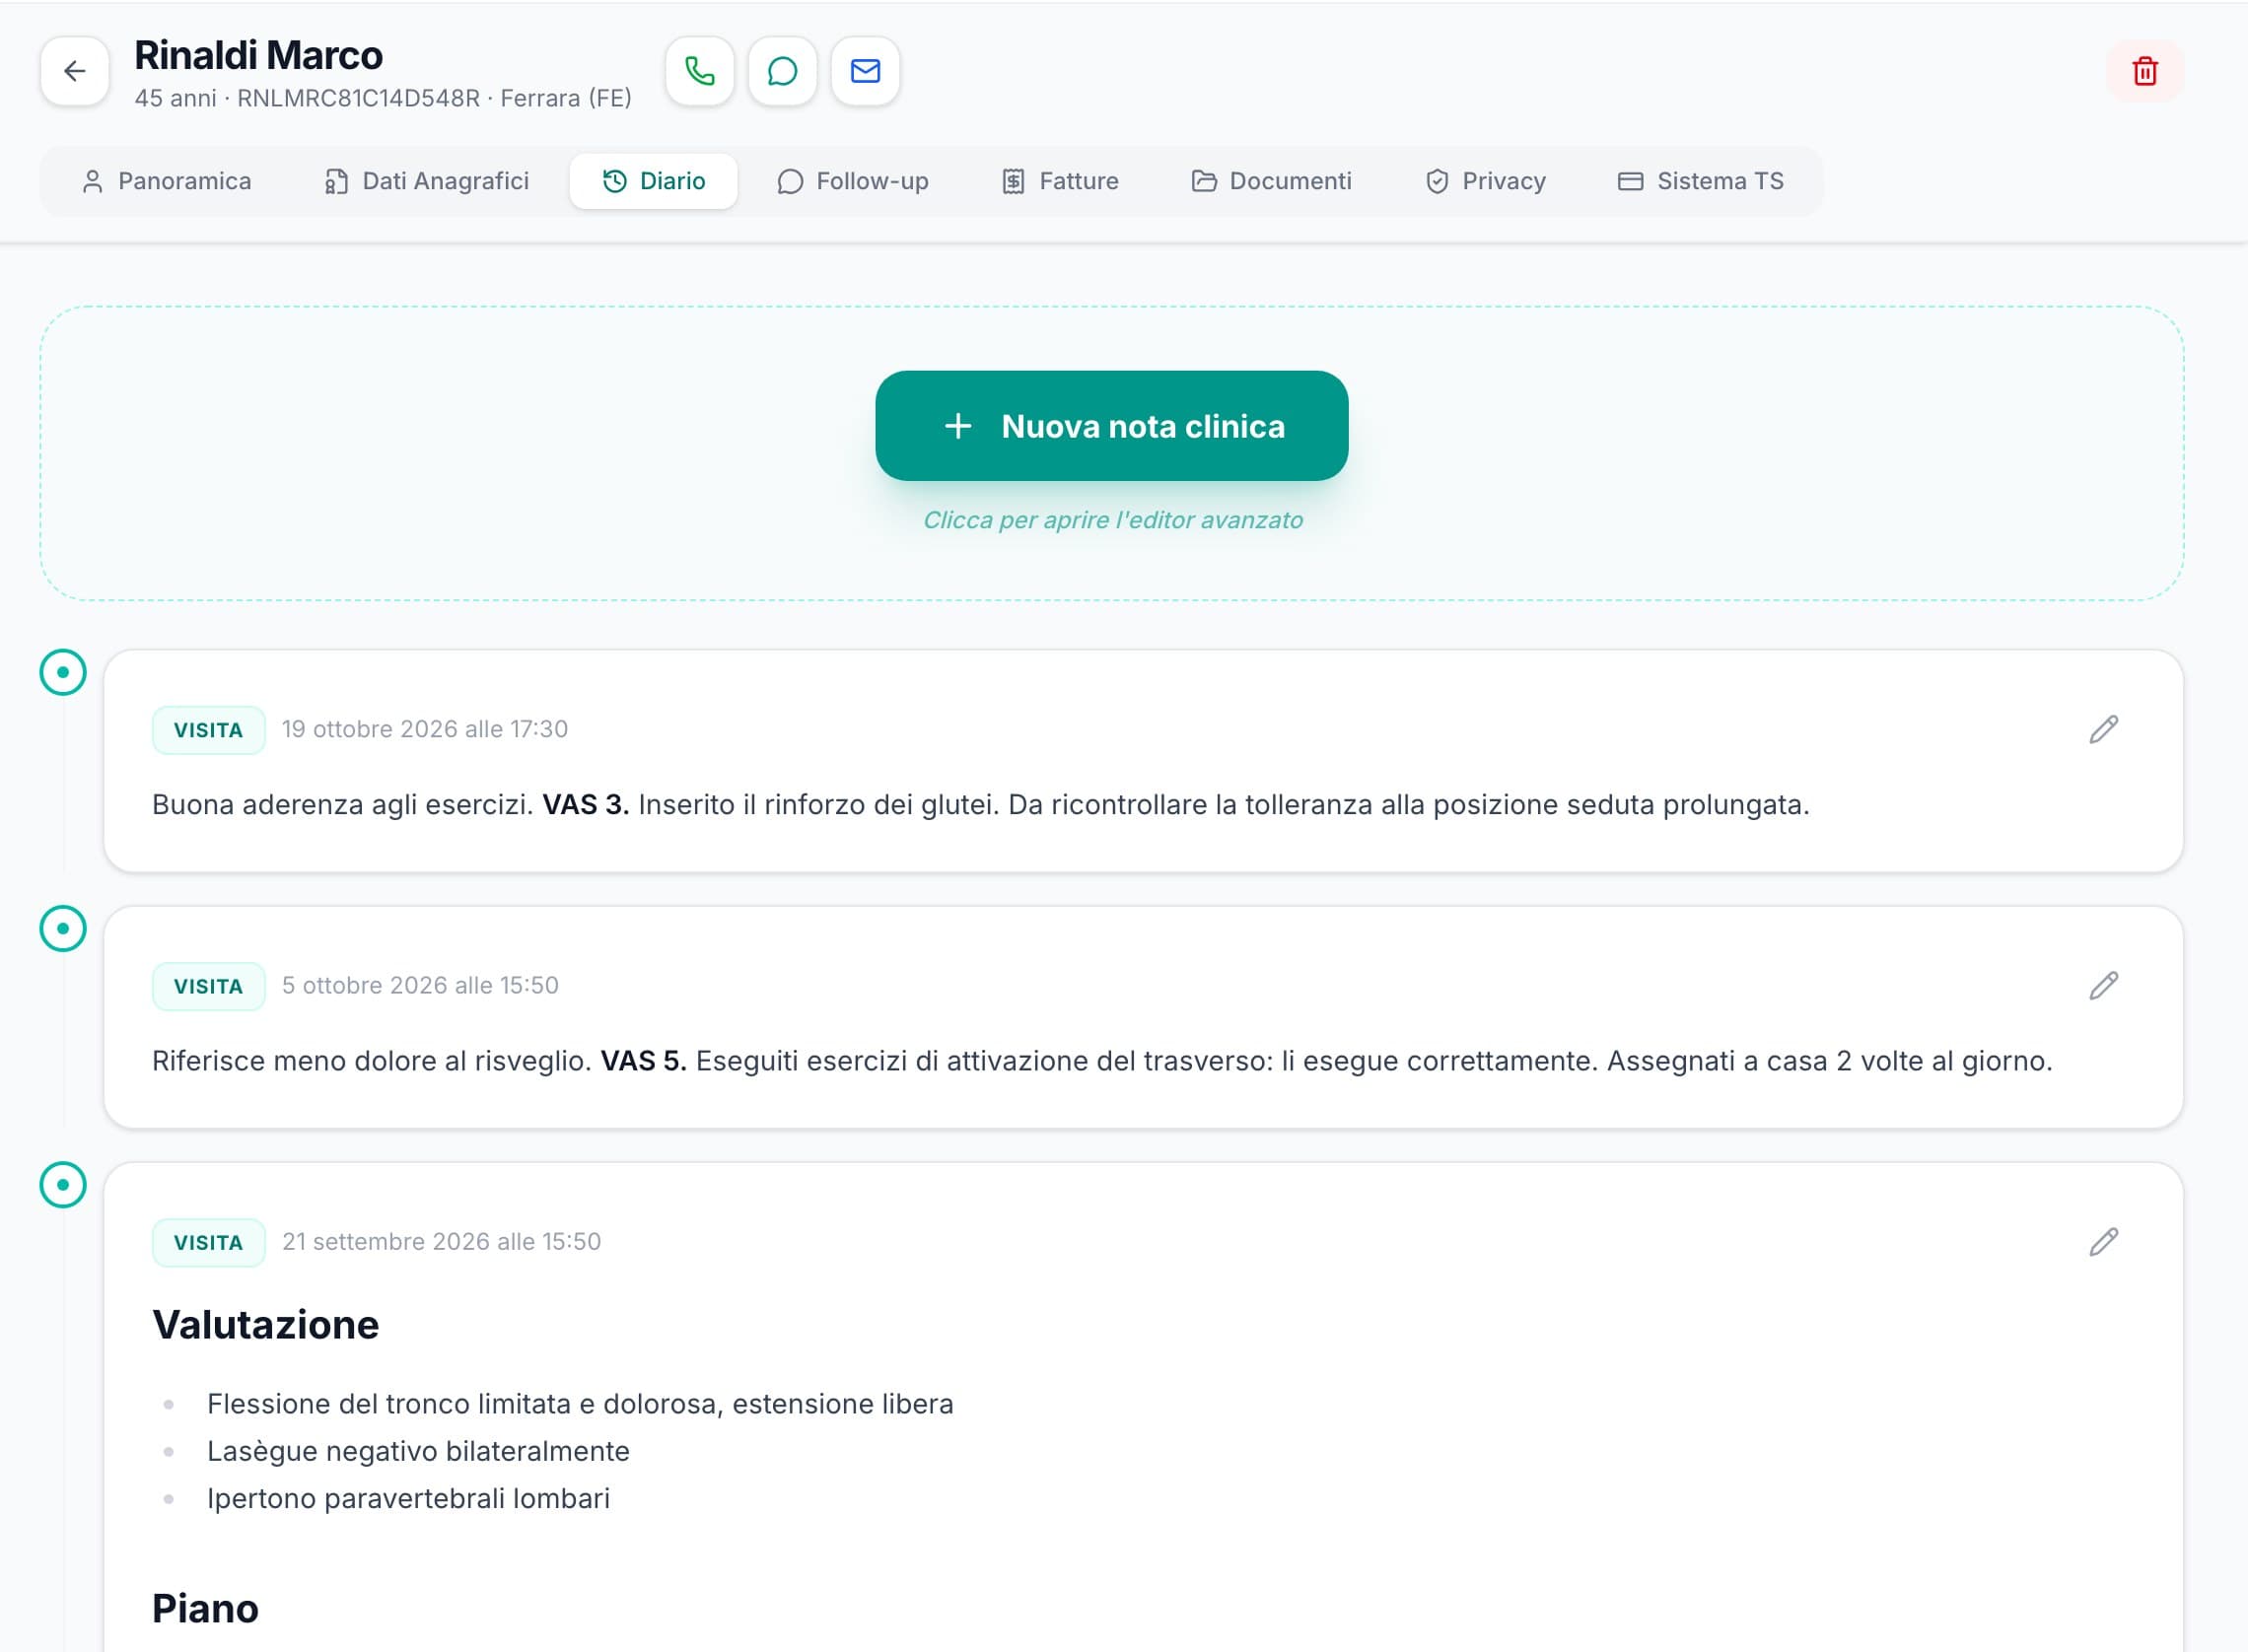Open the Documenti tab
Image resolution: width=2248 pixels, height=1652 pixels.
(1272, 181)
